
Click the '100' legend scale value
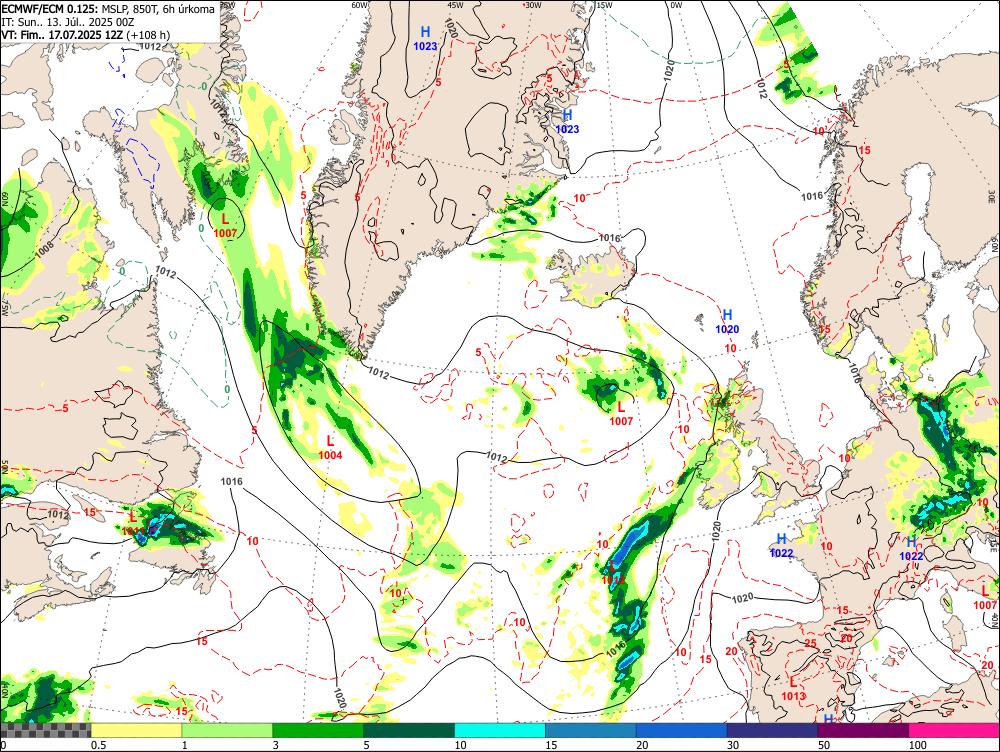click(x=918, y=745)
